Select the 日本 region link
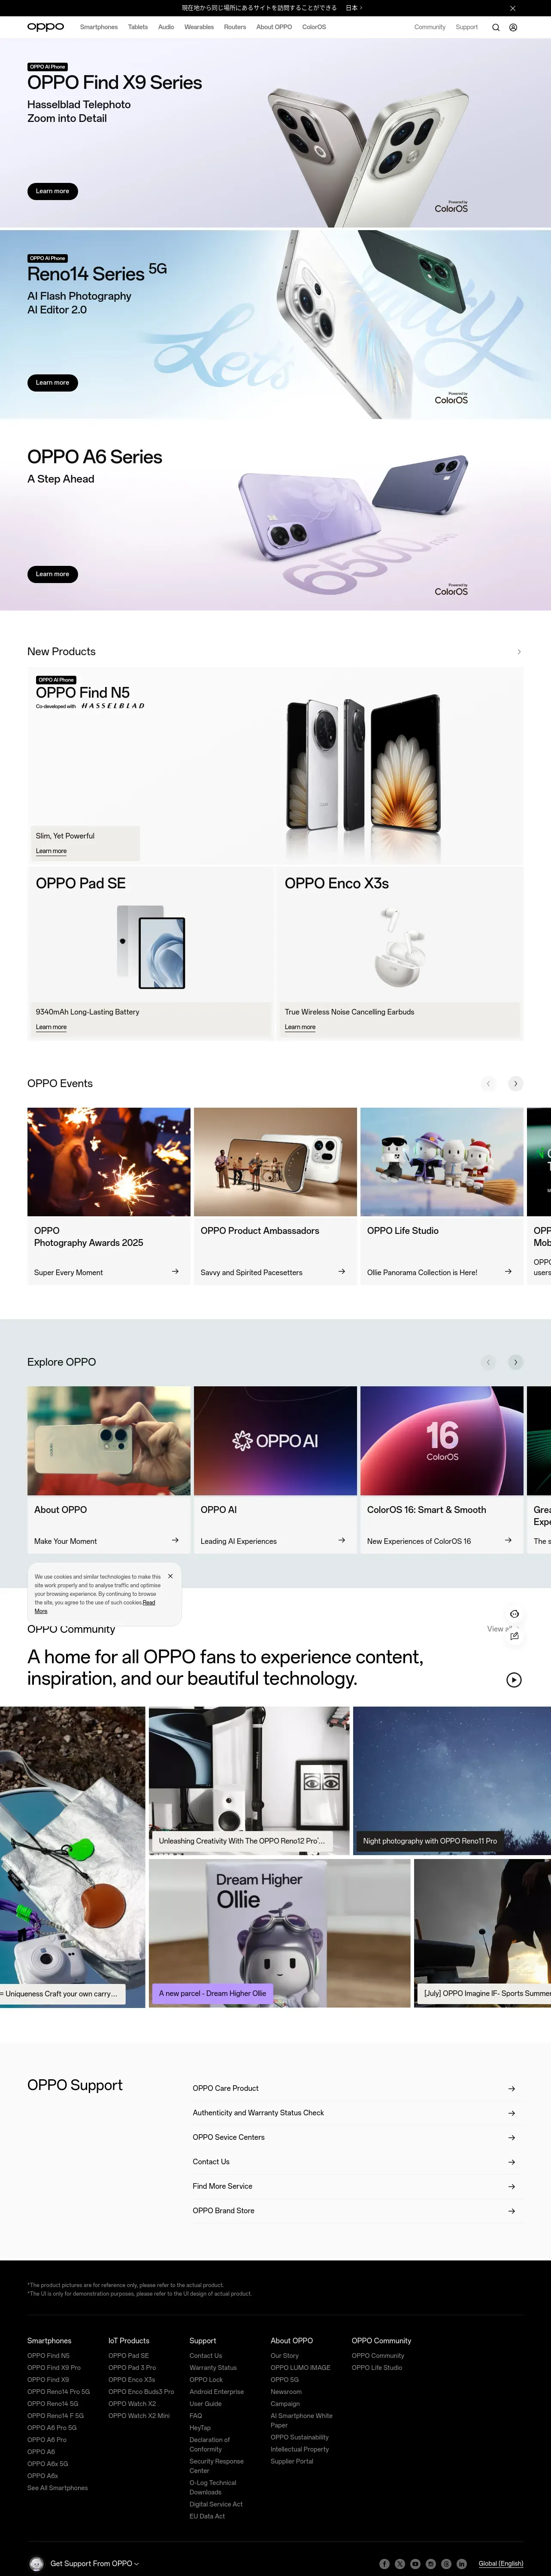 (353, 8)
